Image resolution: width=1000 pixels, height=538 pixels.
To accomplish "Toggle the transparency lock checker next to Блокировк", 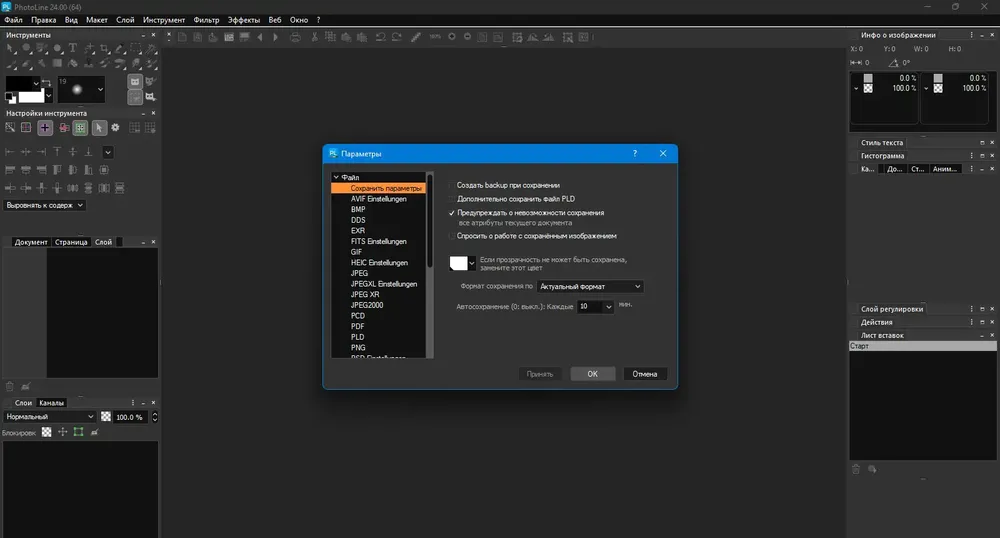I will pos(47,432).
